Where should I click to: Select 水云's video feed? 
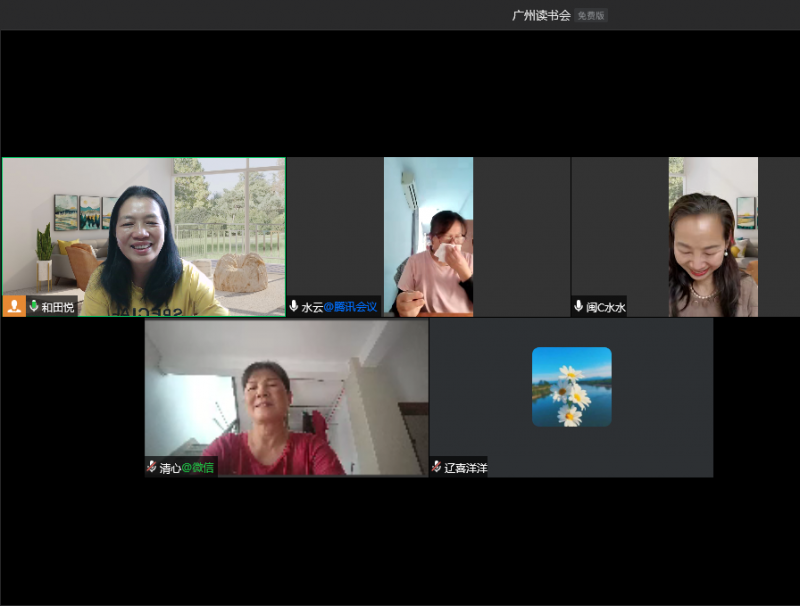point(428,235)
